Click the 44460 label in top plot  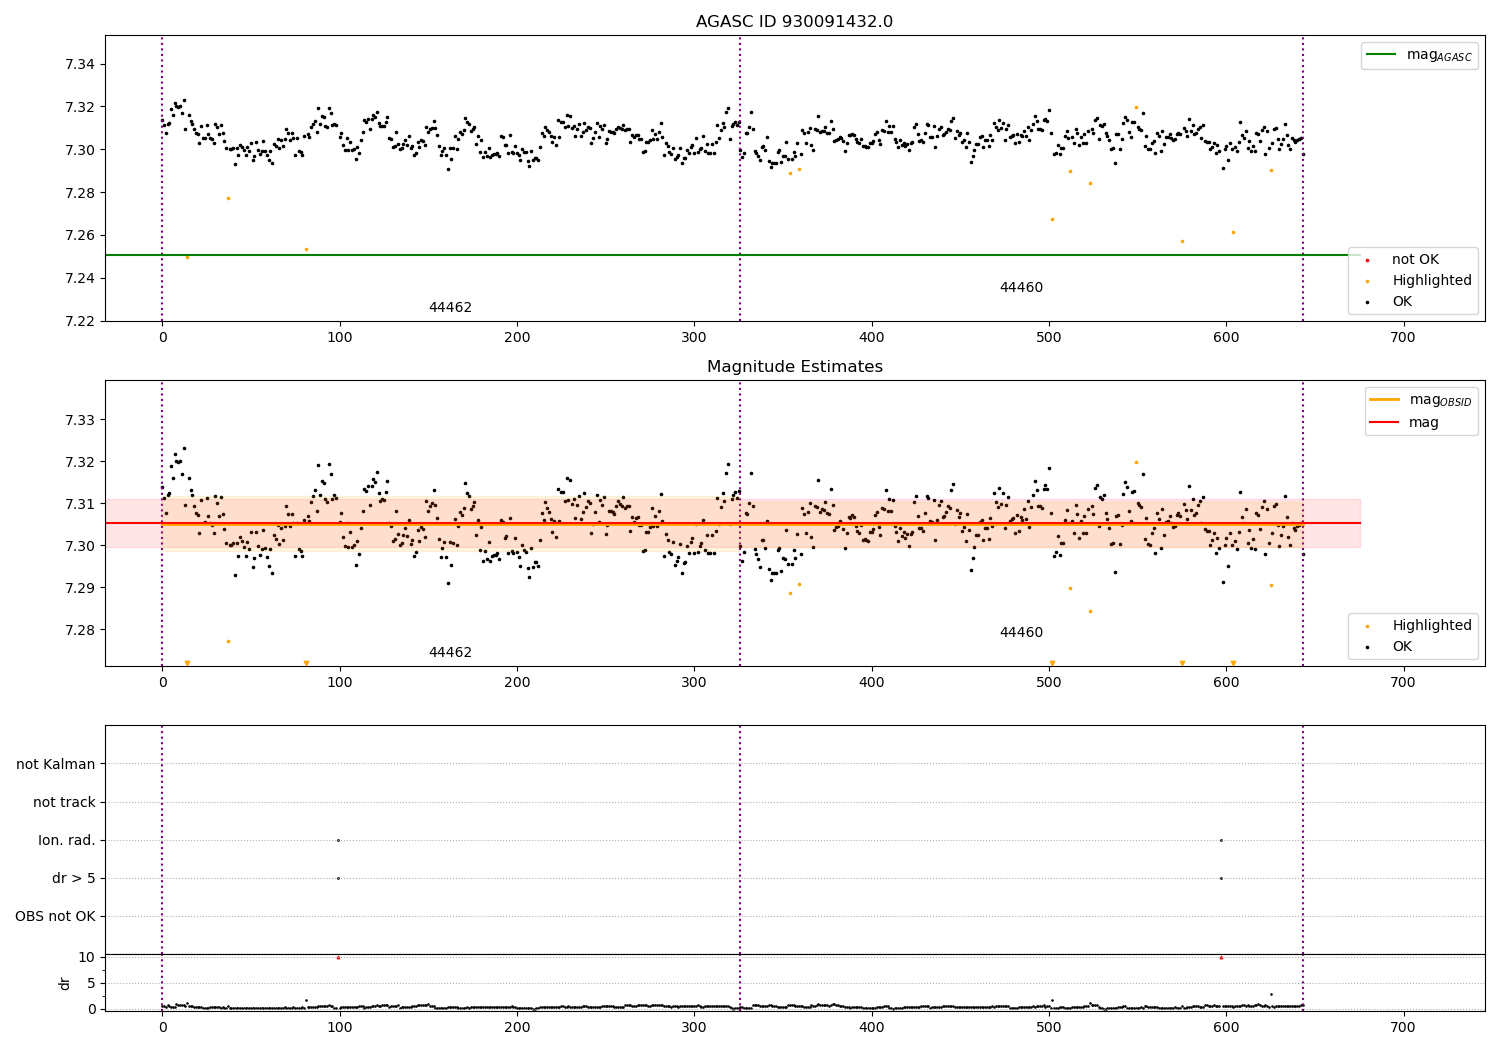pyautogui.click(x=1021, y=288)
